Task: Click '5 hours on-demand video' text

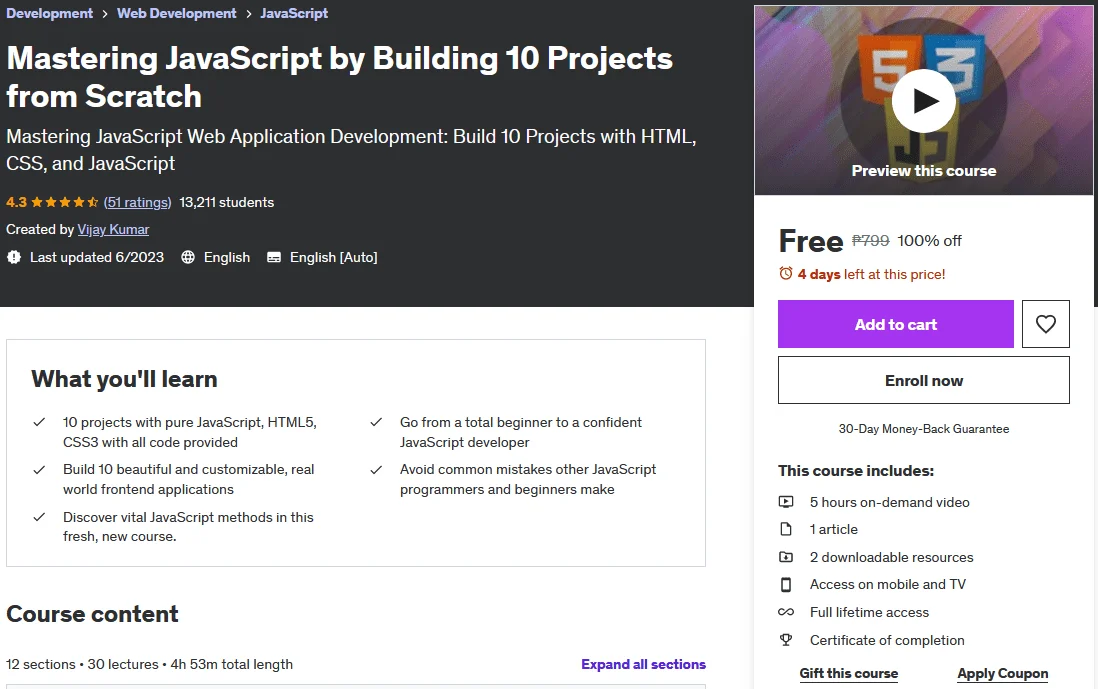Action: click(889, 502)
